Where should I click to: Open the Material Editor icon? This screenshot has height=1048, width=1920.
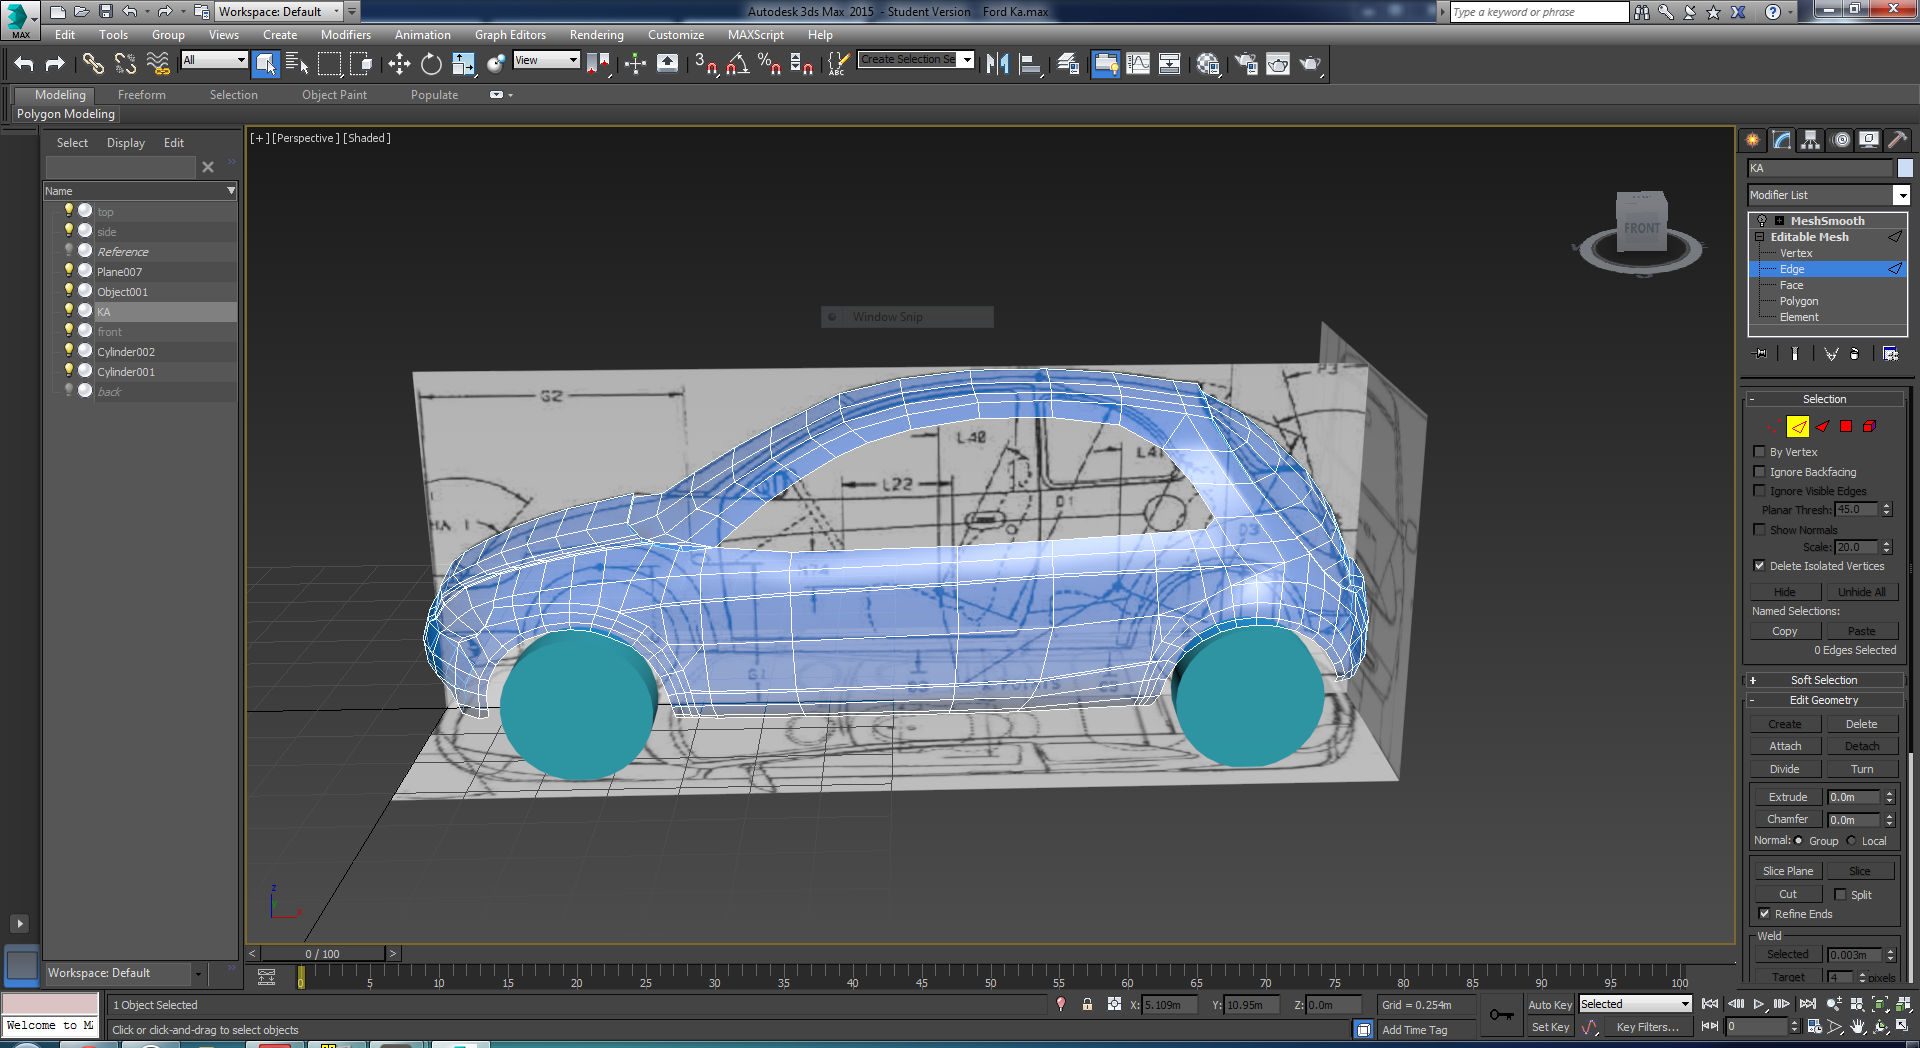click(1207, 64)
